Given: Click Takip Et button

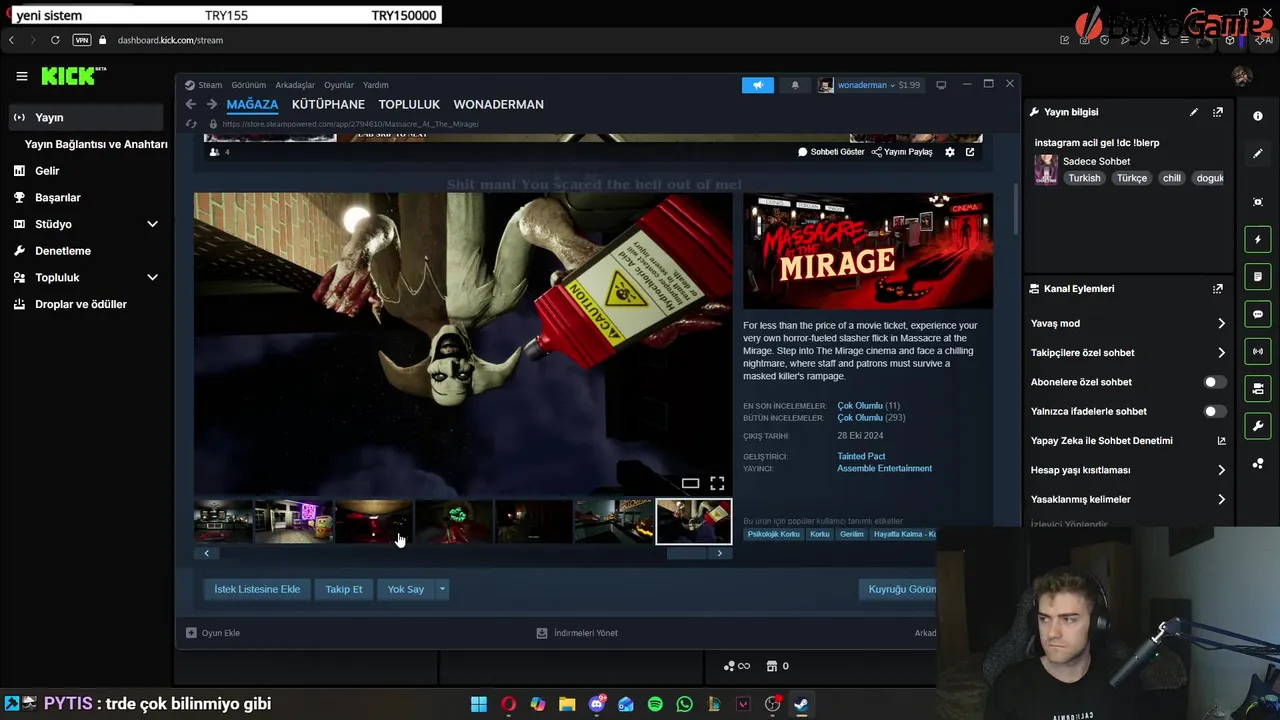Looking at the screenshot, I should (x=344, y=589).
